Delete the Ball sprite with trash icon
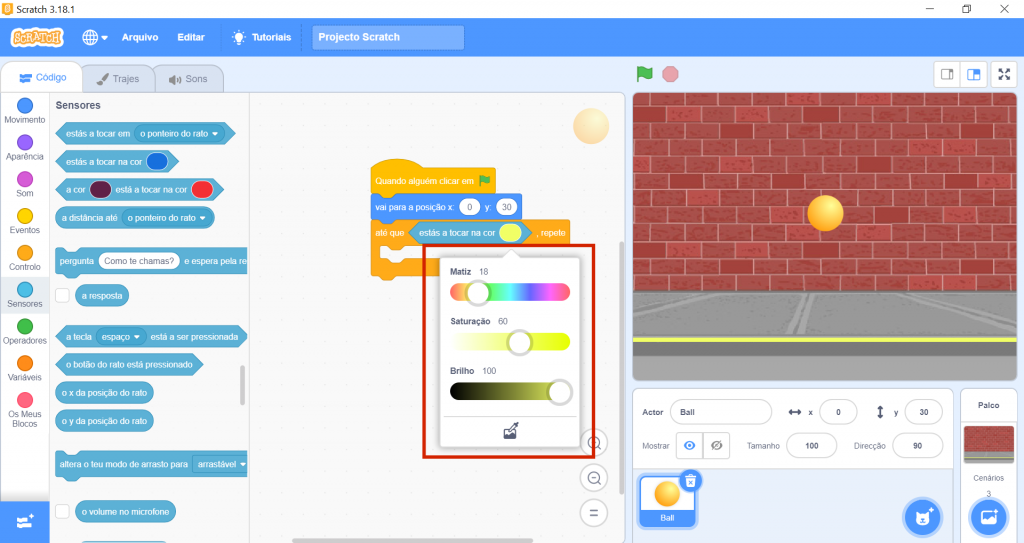Screen dimensions: 1024x543 690,481
